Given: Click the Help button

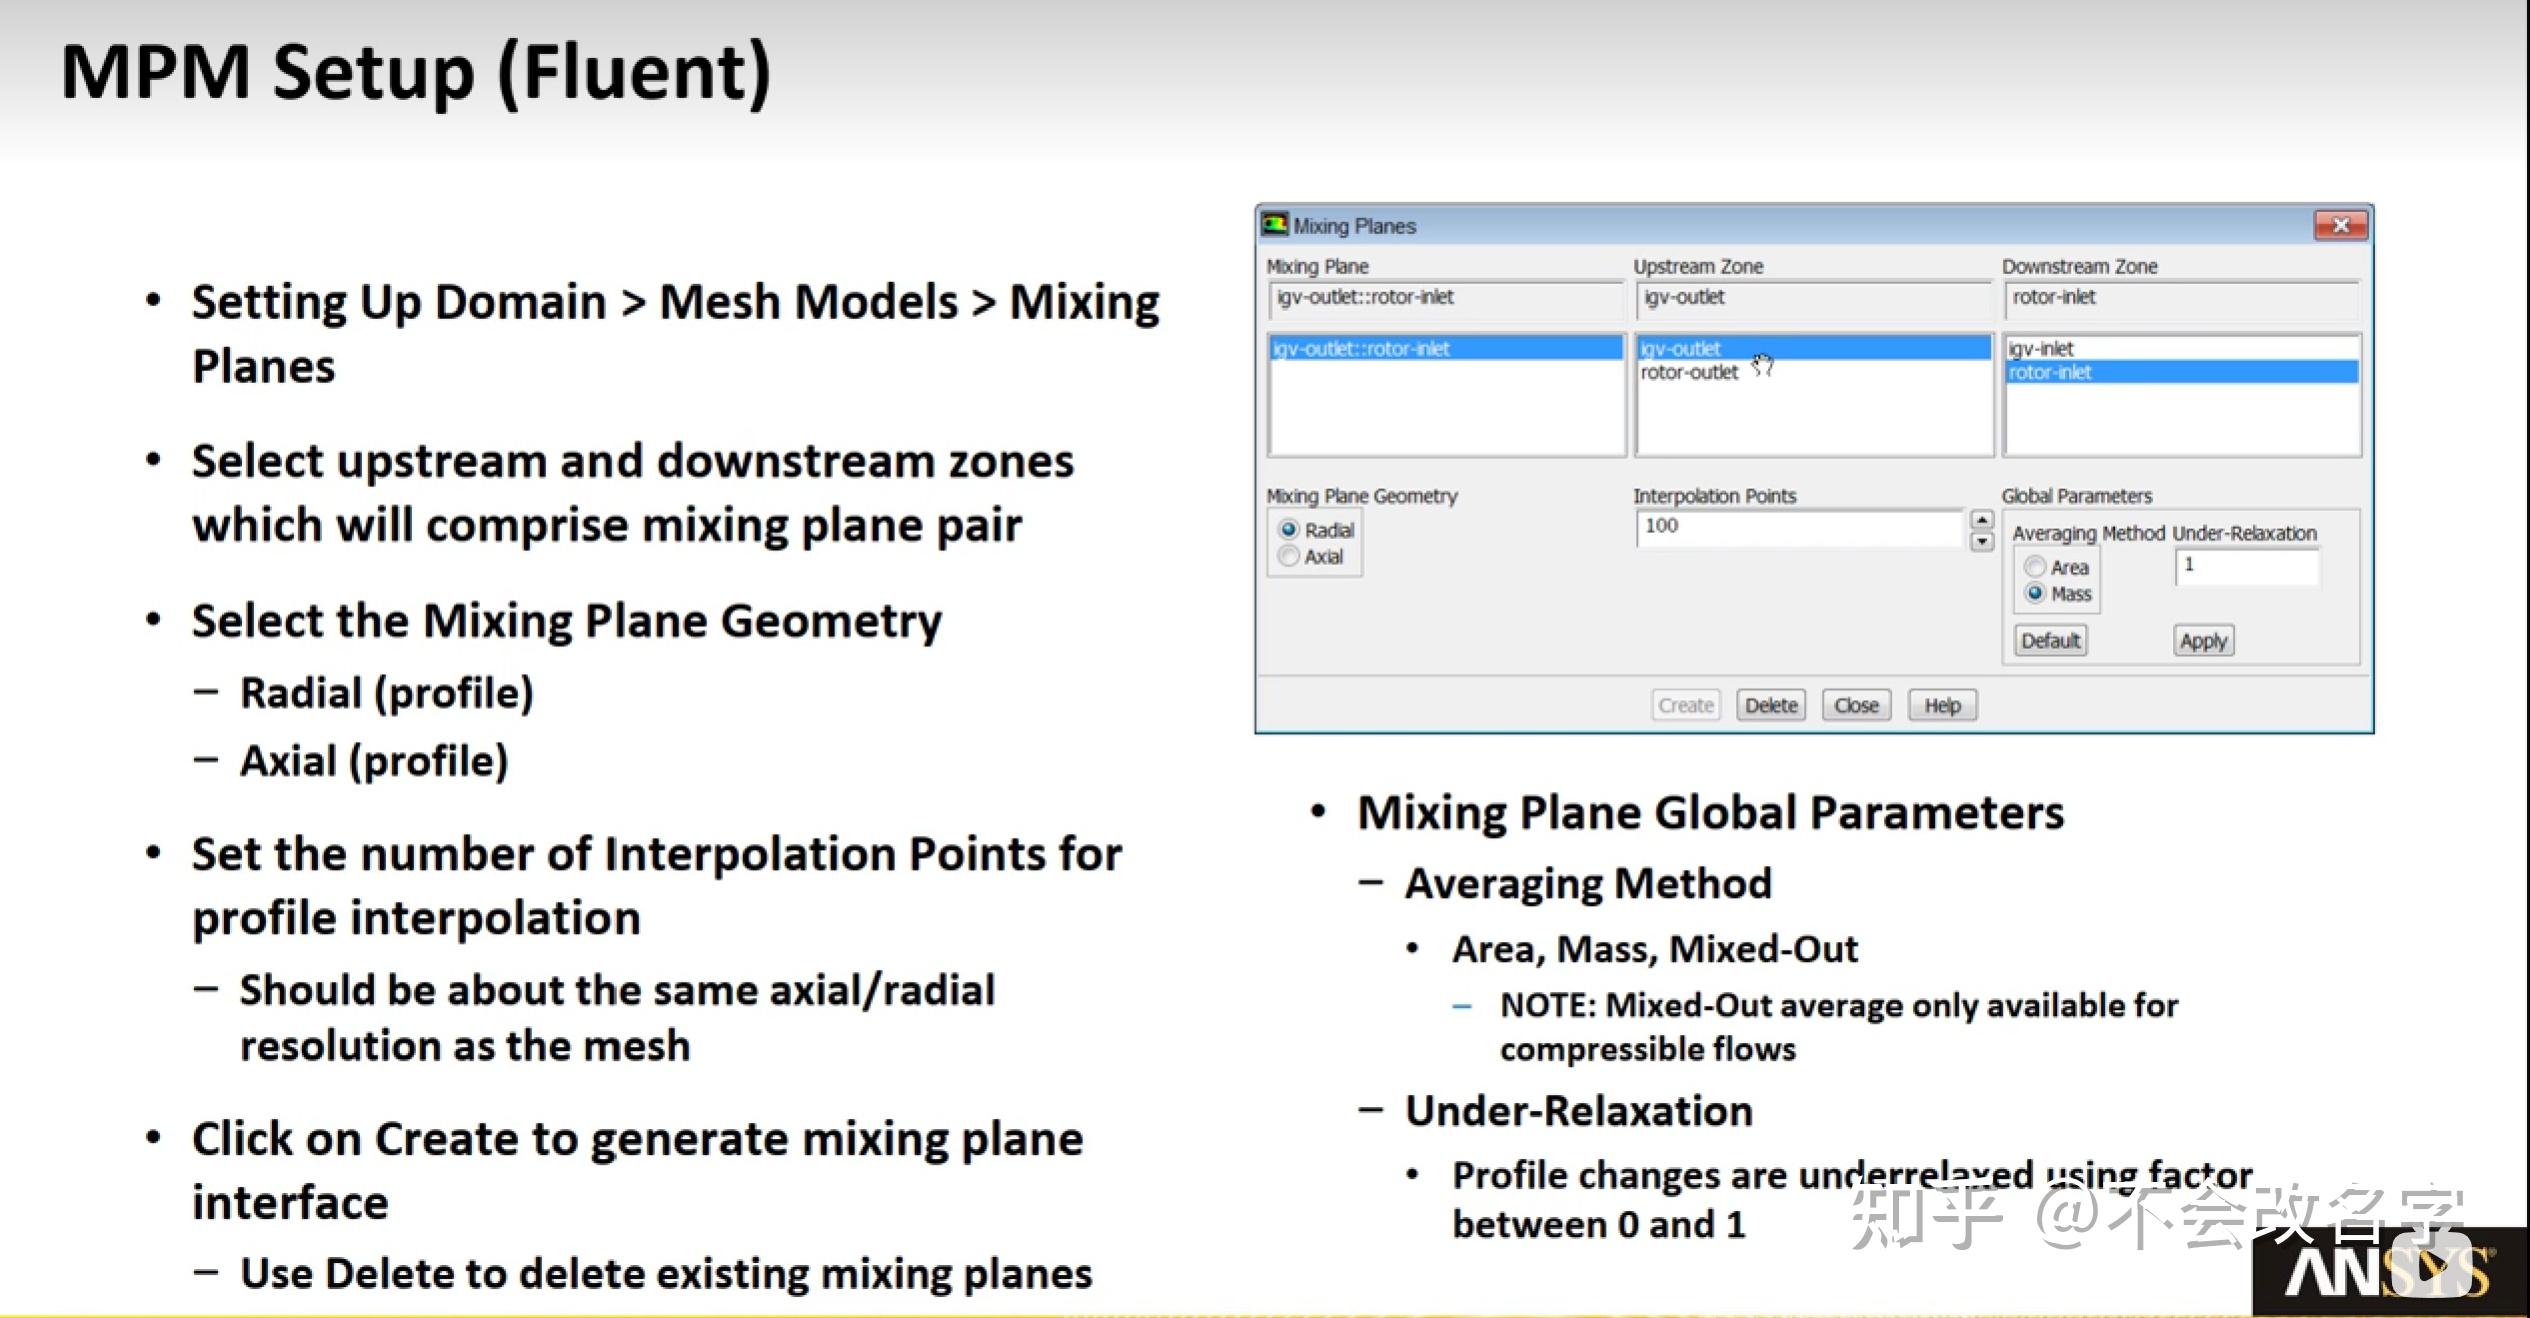Looking at the screenshot, I should [1942, 705].
